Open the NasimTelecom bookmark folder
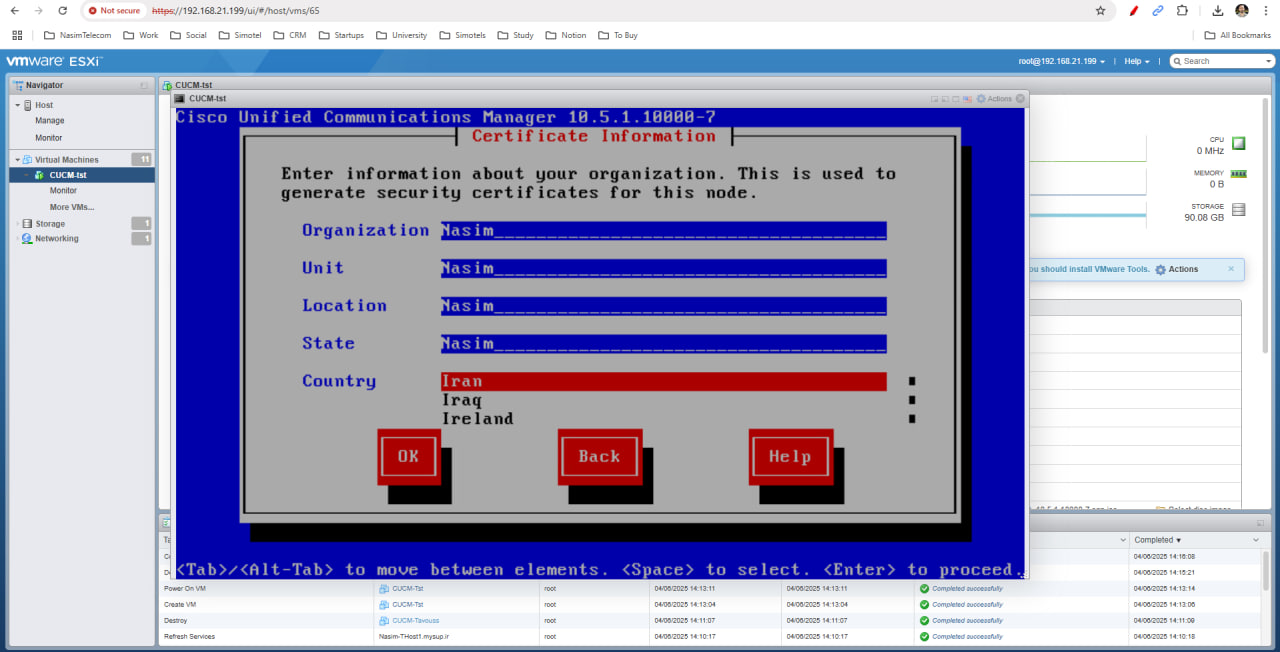 coord(76,35)
